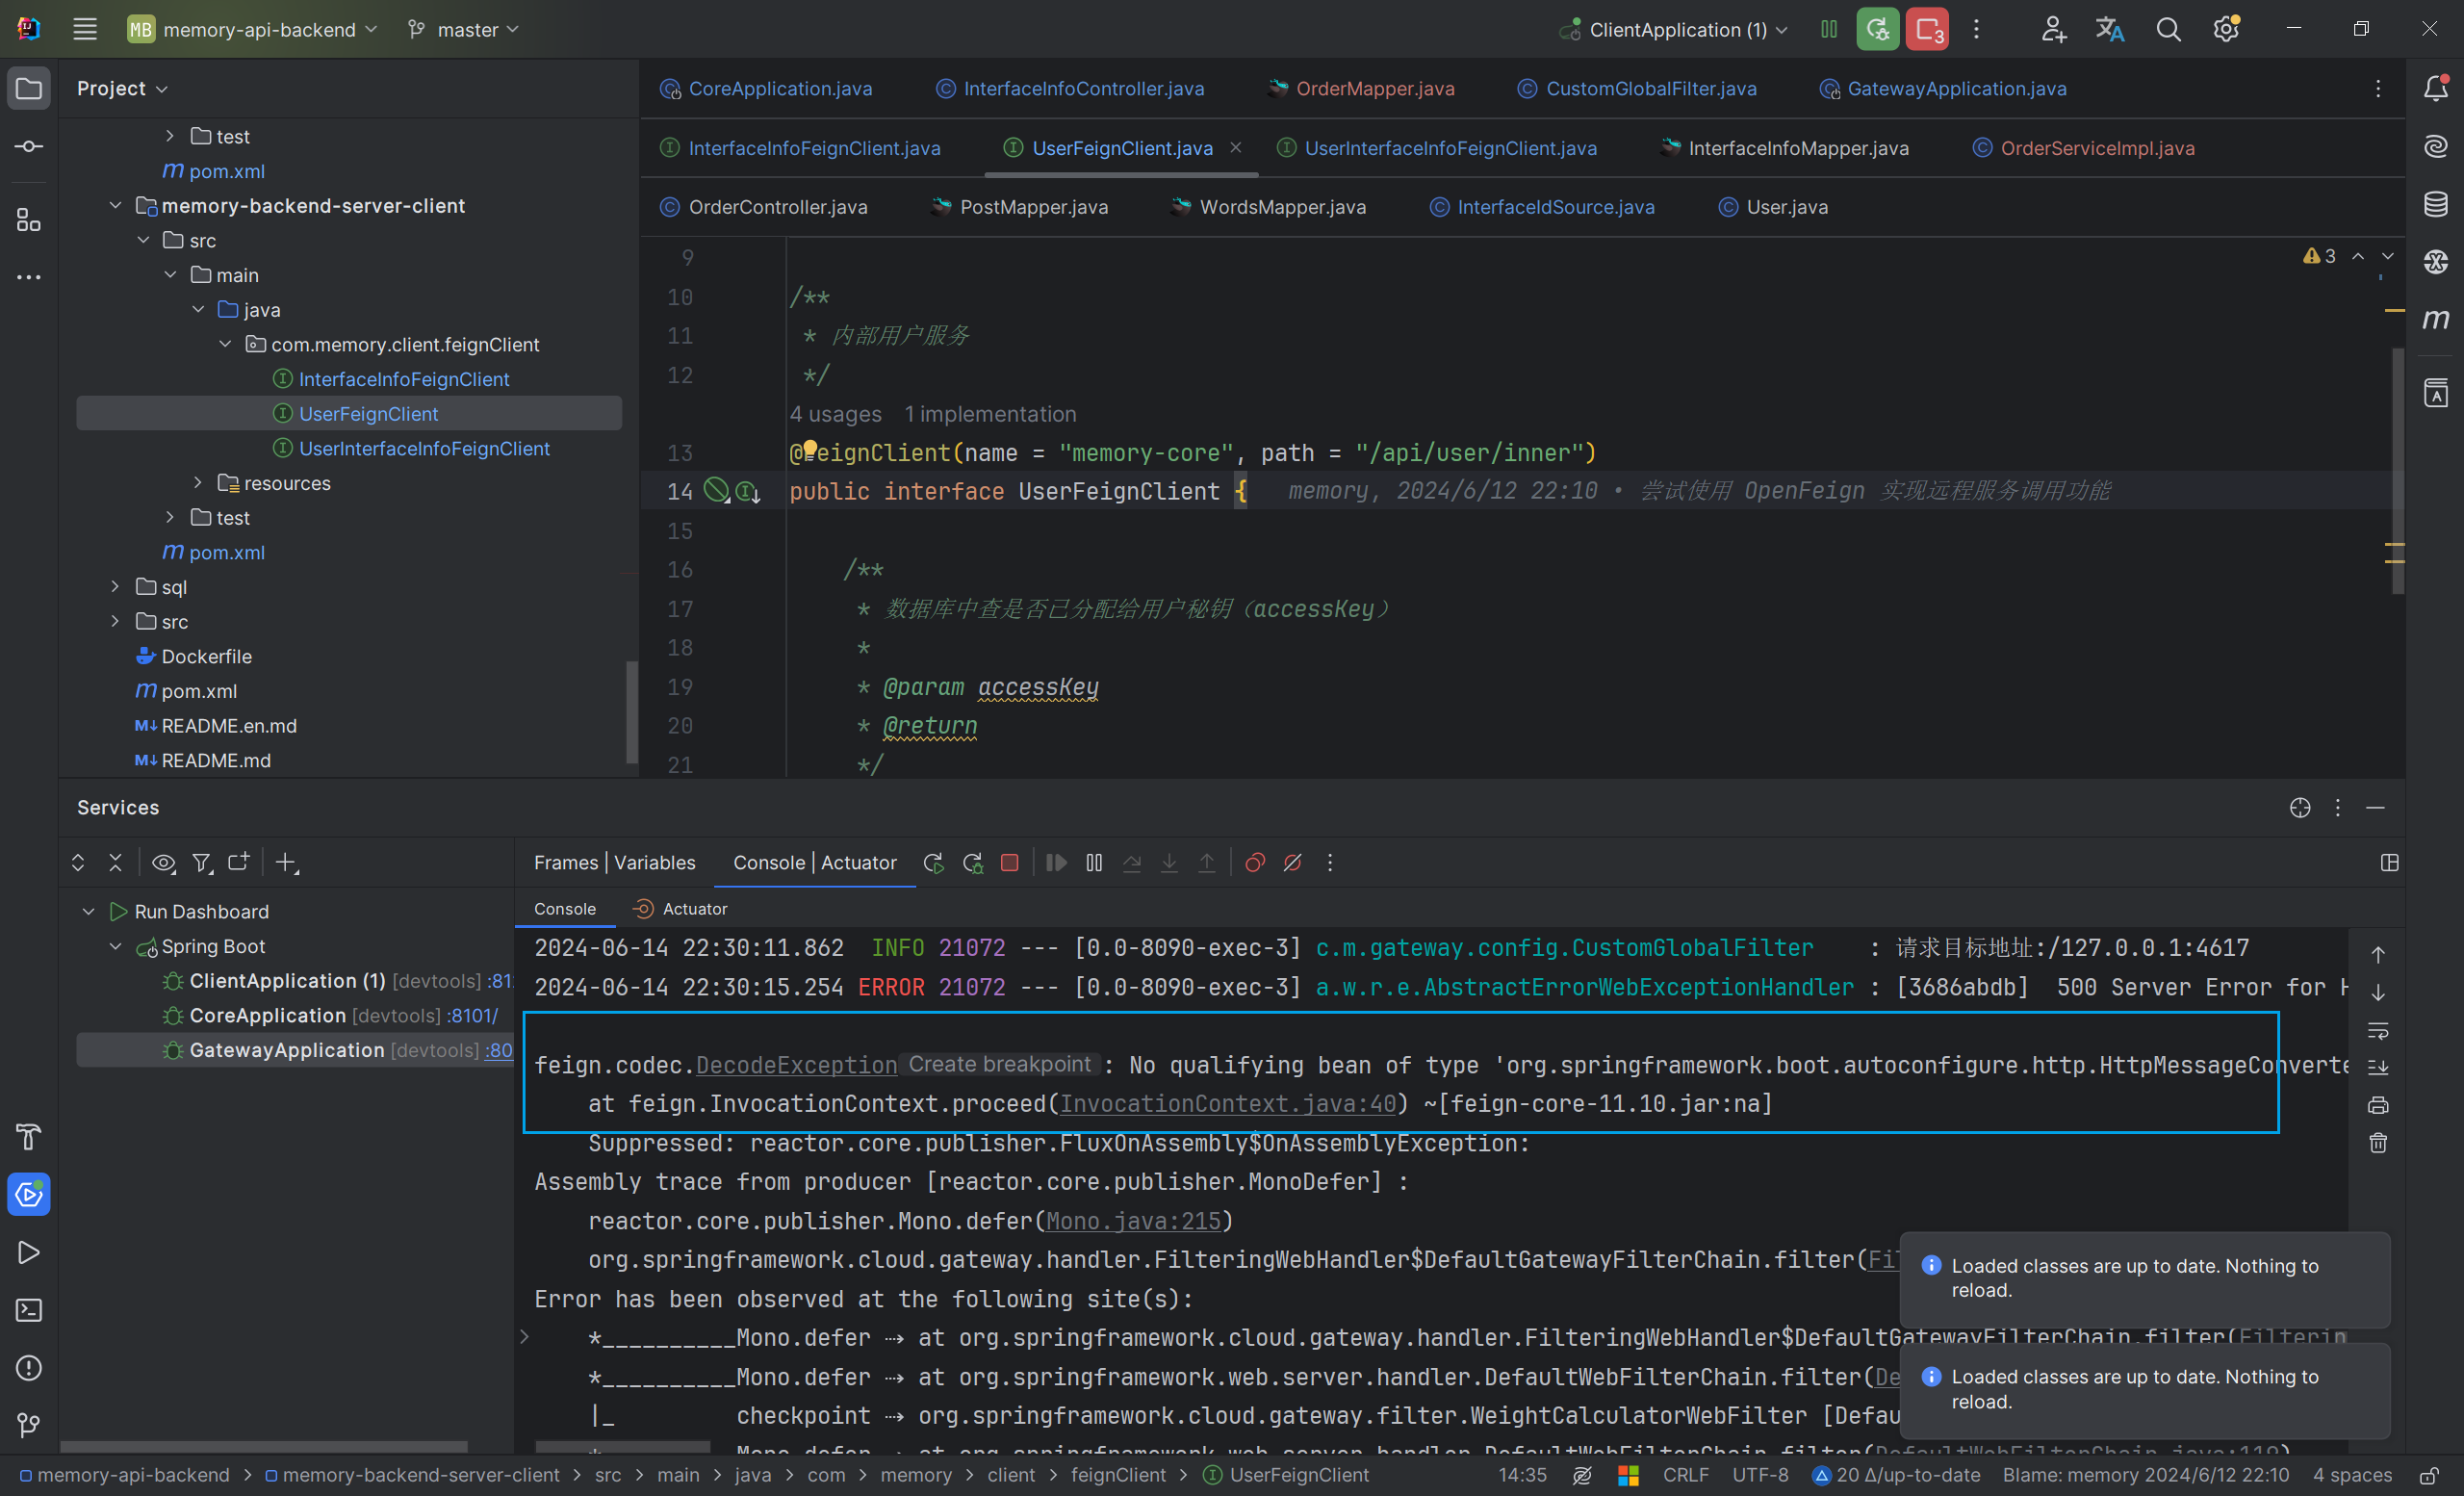Screen dimensions: 2464x1496
Task: Toggle scroll to end of console
Action: pos(2378,1067)
